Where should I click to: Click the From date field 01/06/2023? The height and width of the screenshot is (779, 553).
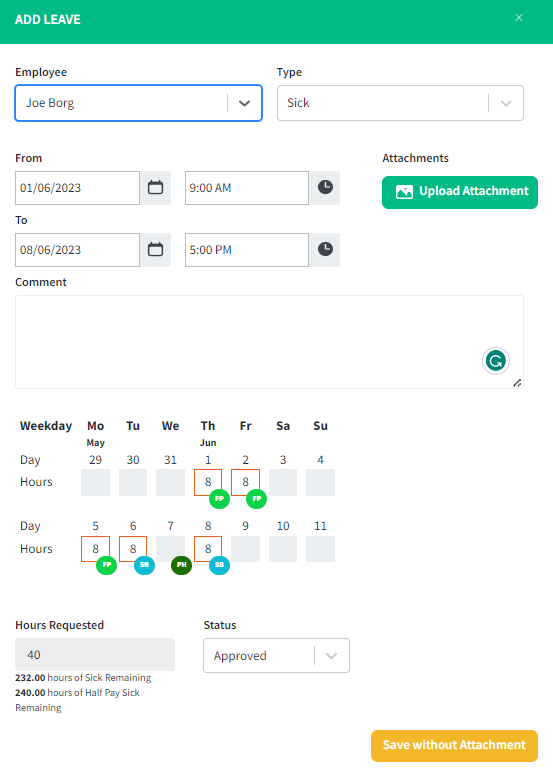[x=78, y=188]
